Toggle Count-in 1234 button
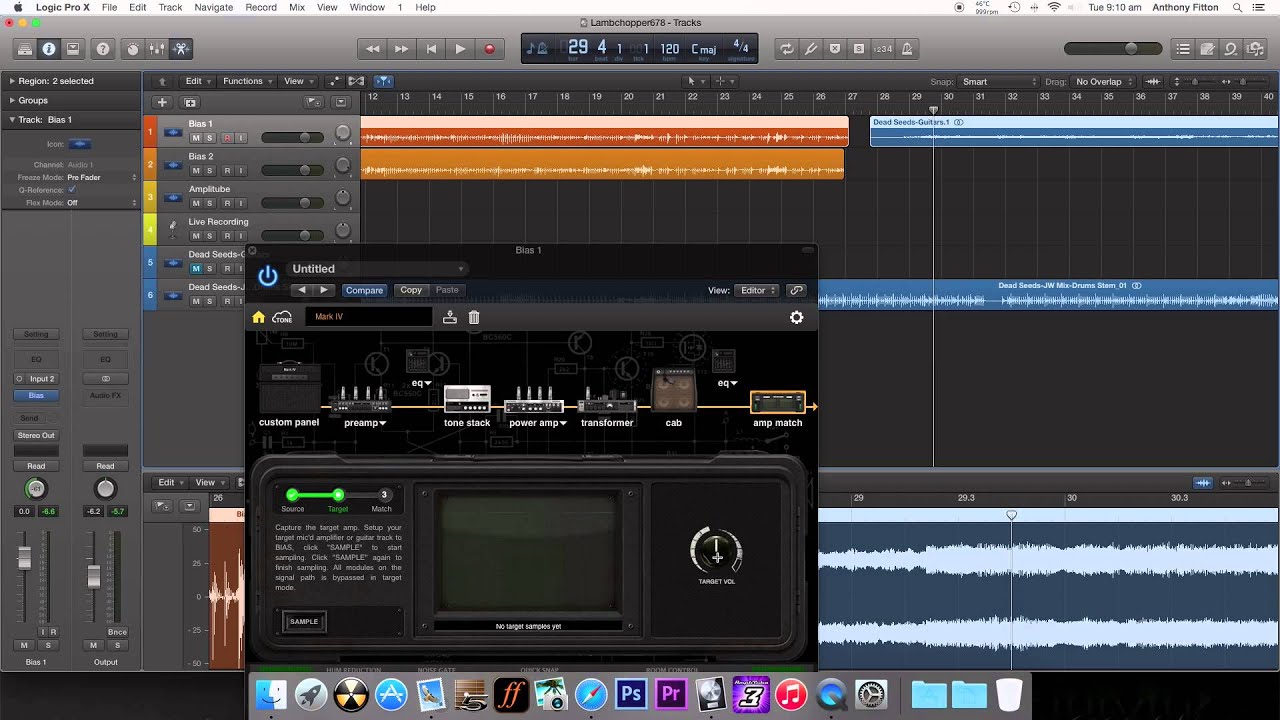1280x720 pixels. [x=883, y=49]
